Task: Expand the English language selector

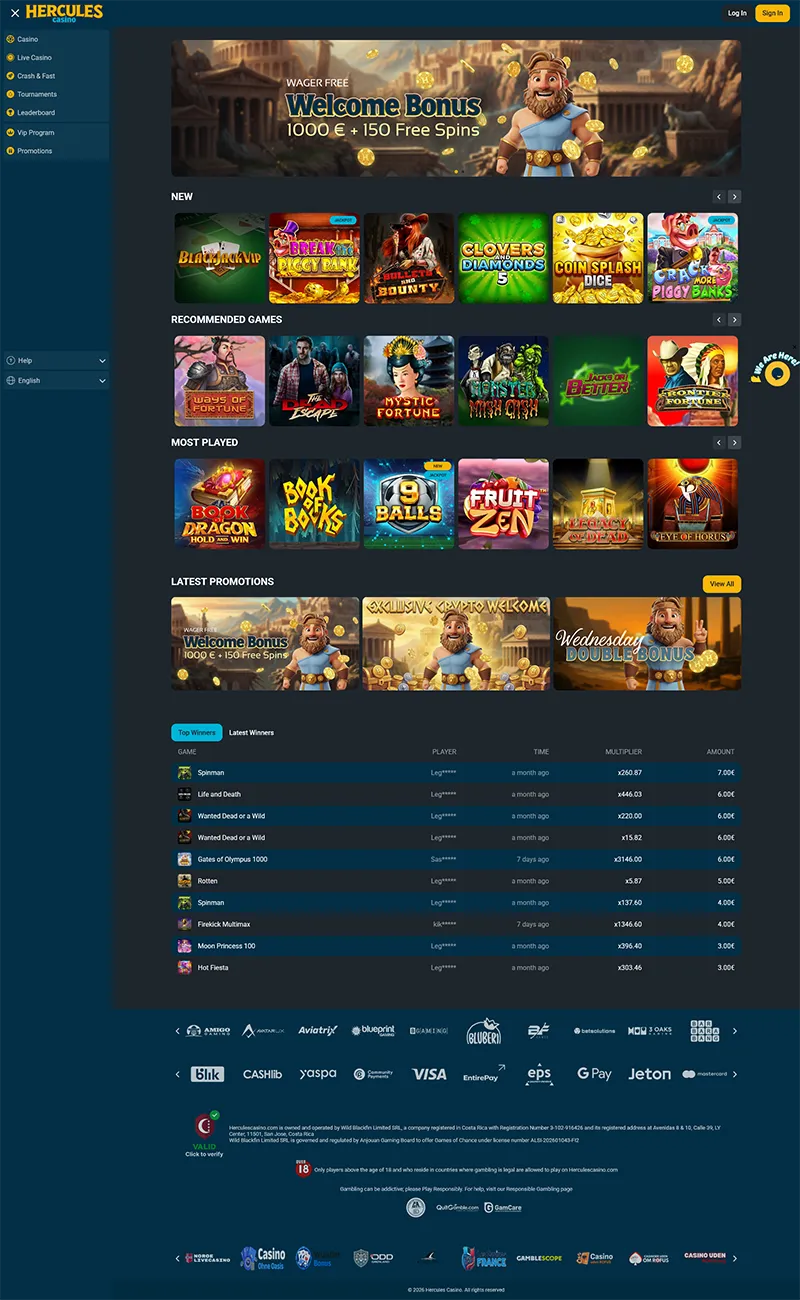Action: point(55,380)
